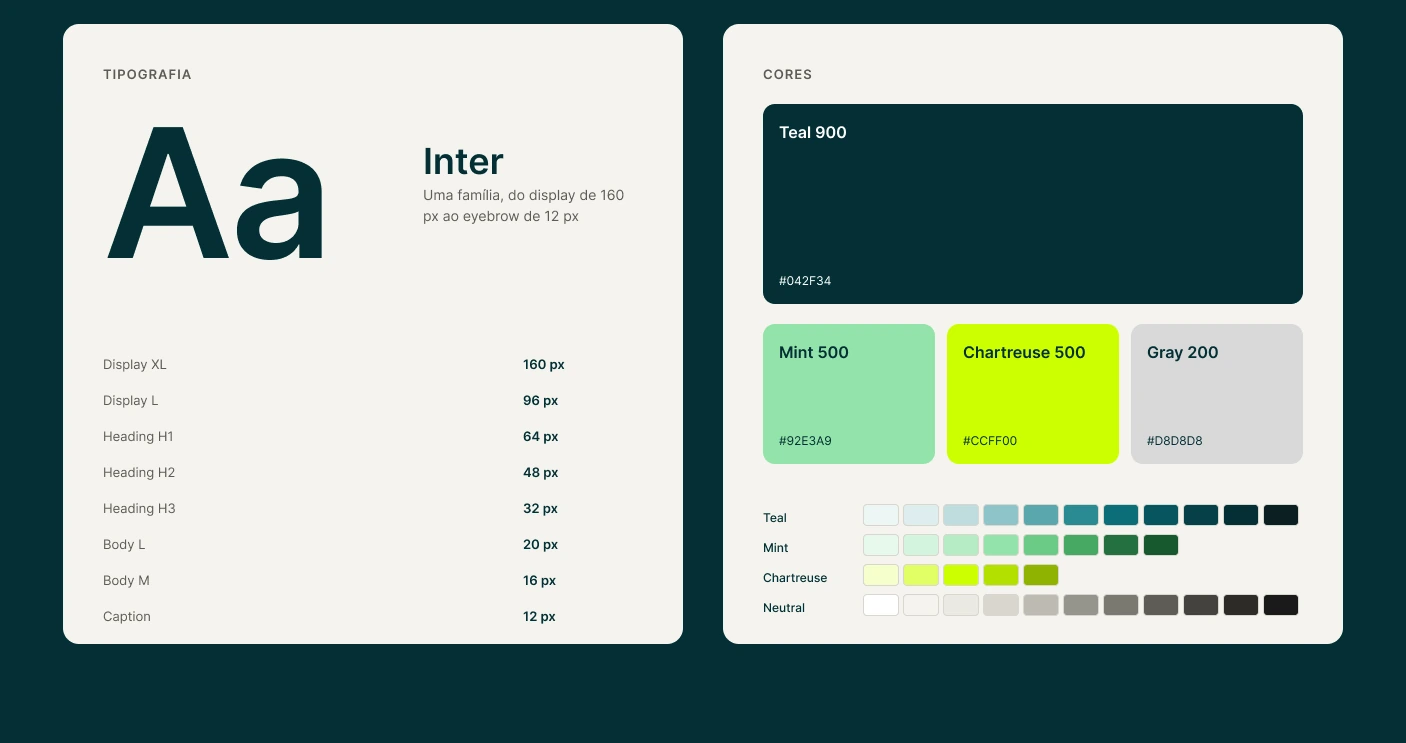
Task: Click the hex code #042F34
Action: pos(805,281)
